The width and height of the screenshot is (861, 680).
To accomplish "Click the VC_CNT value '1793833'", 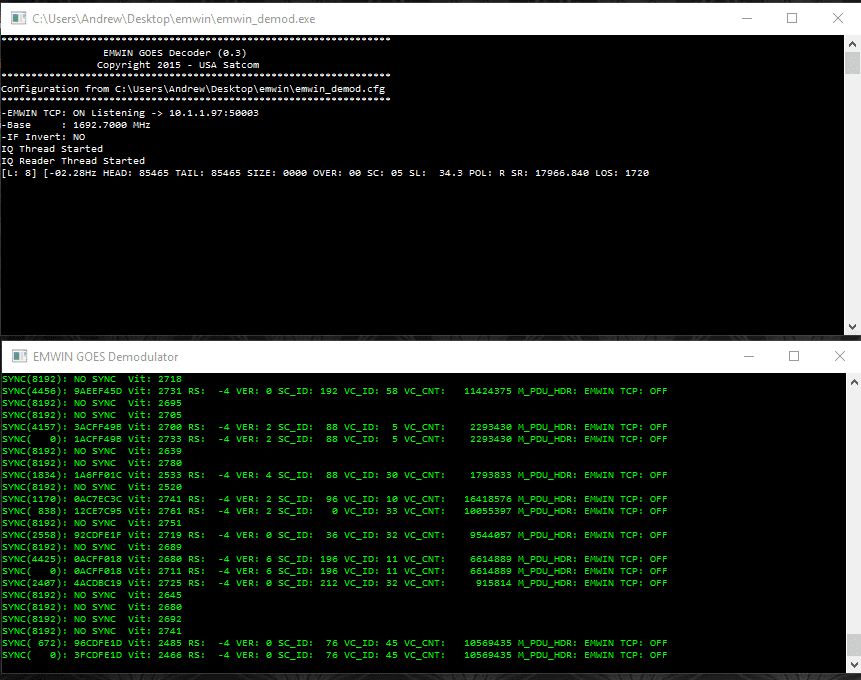I will tap(490, 475).
